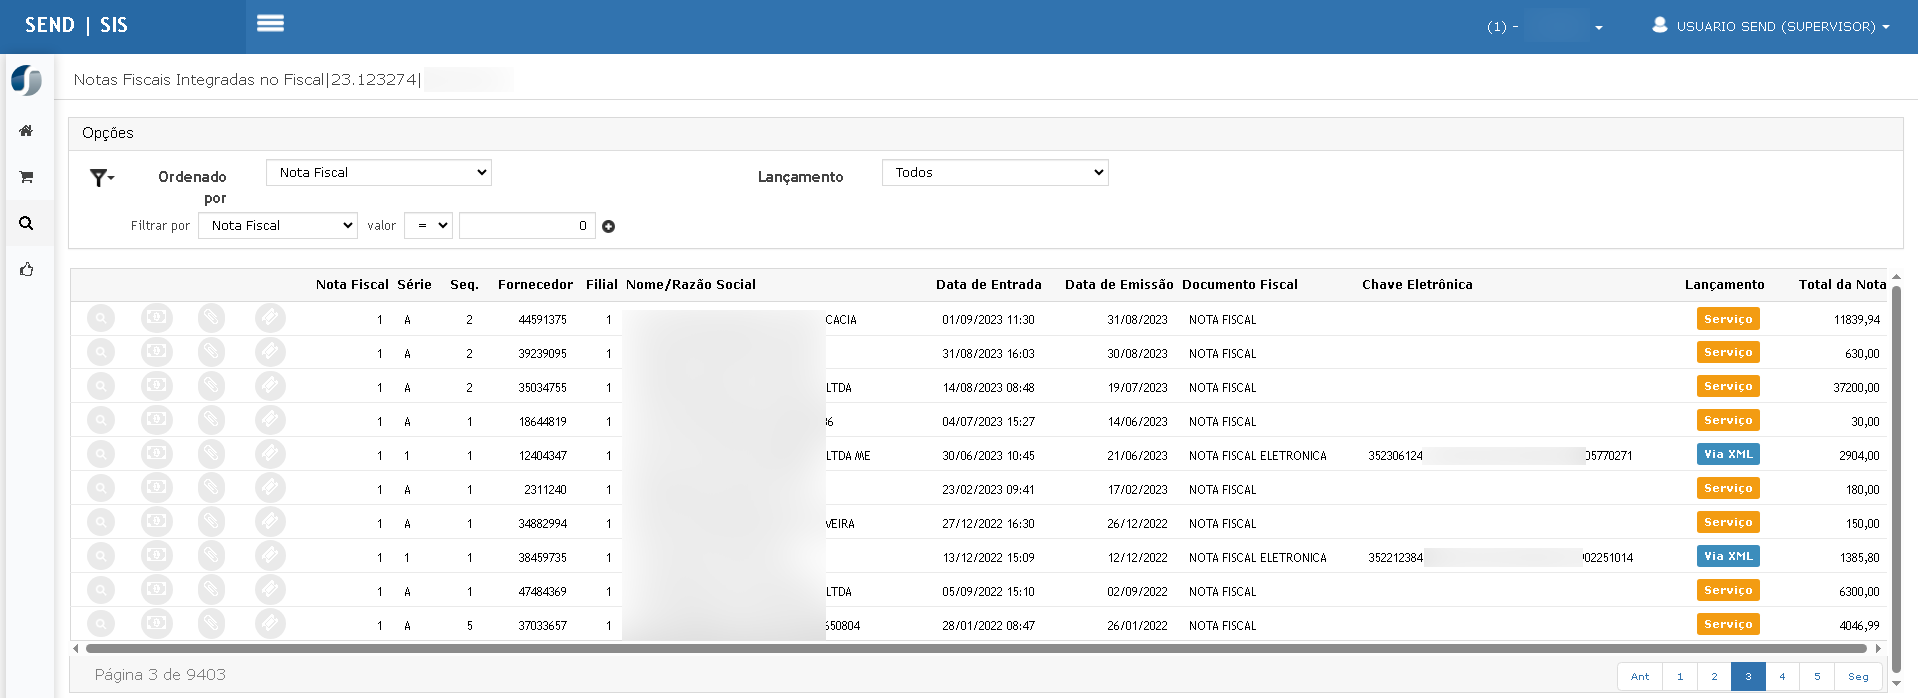
Task: Click the thumbs-up sidebar icon
Action: click(x=26, y=269)
